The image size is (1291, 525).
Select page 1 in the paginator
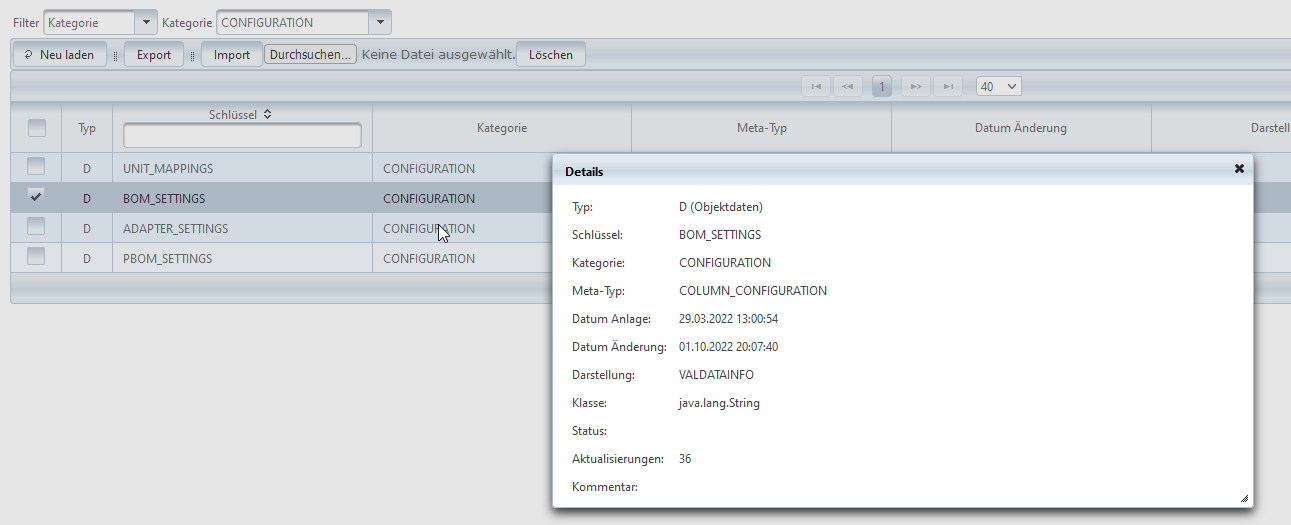pos(882,87)
